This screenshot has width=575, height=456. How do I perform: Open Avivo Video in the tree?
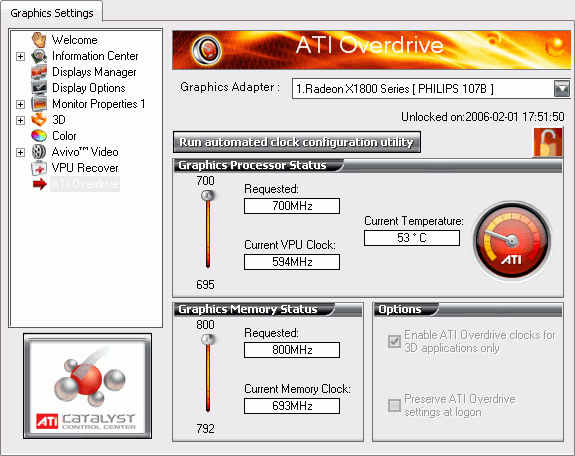(85, 152)
